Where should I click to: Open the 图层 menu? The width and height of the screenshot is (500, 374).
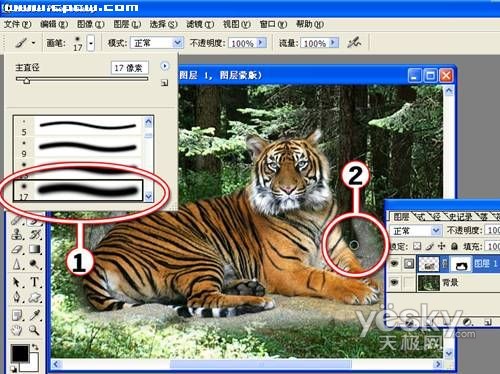point(127,24)
